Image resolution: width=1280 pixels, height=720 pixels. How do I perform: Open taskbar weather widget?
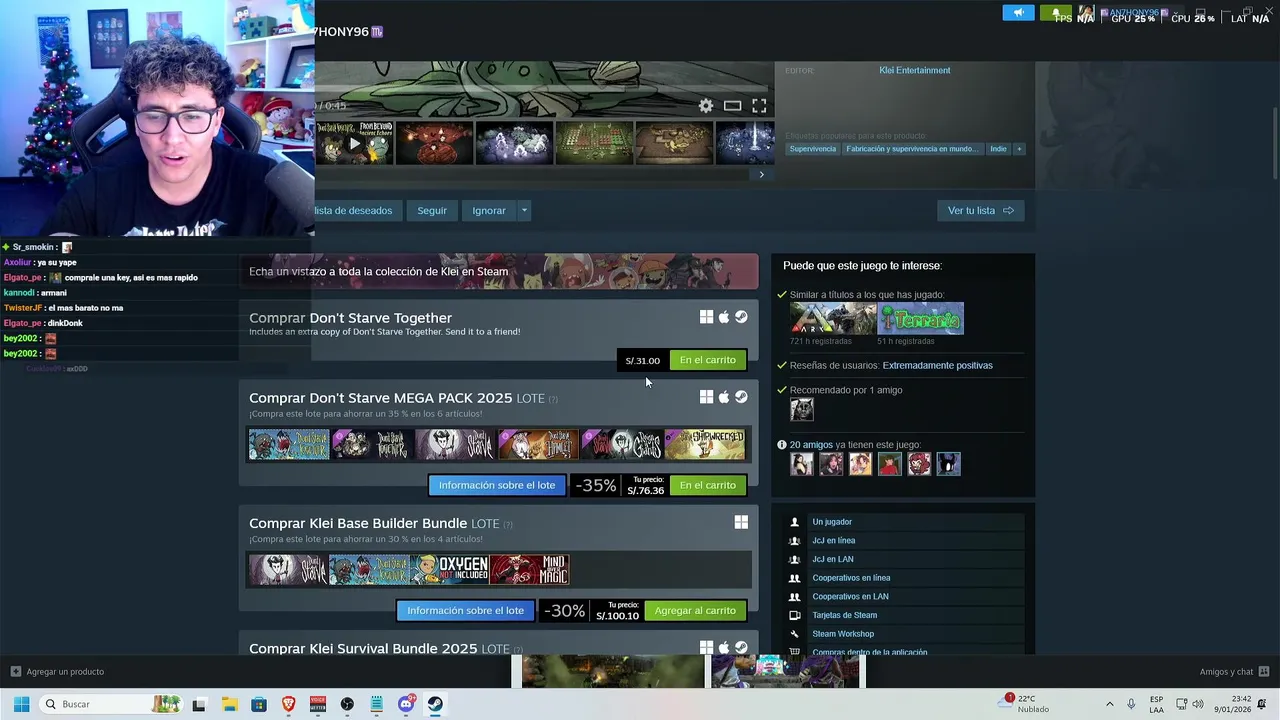1024,704
